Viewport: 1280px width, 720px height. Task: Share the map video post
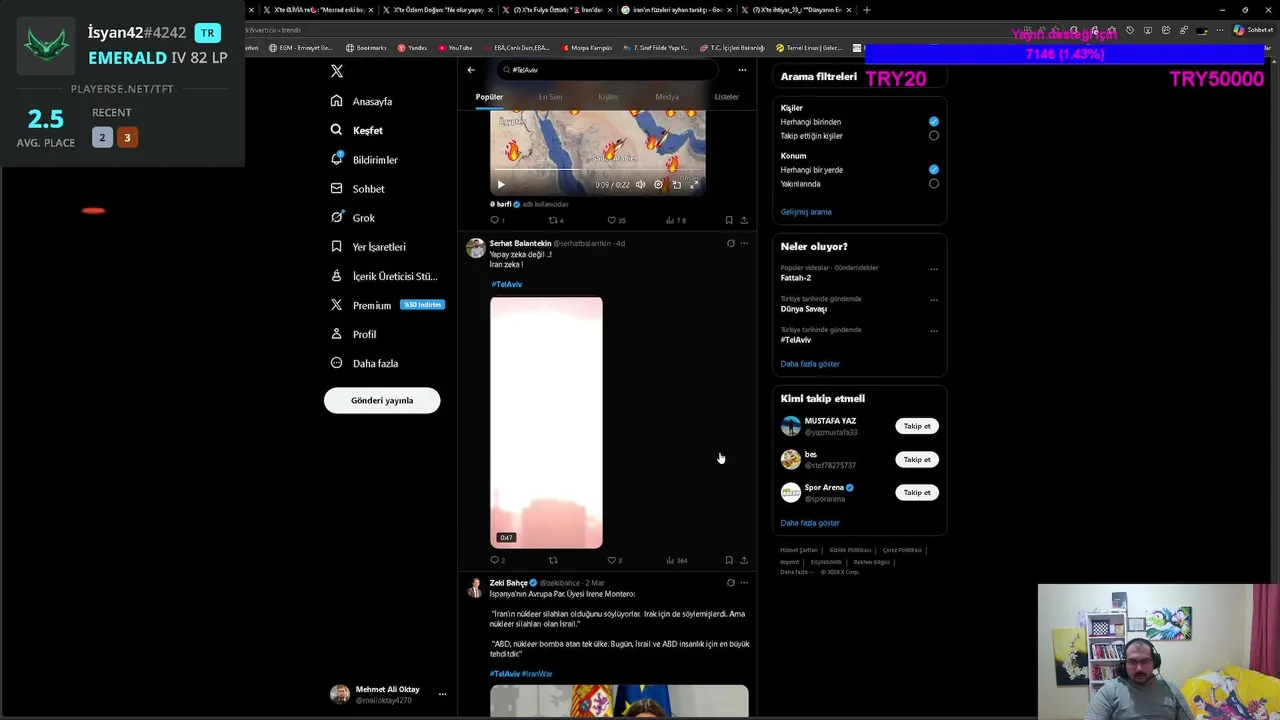[743, 220]
